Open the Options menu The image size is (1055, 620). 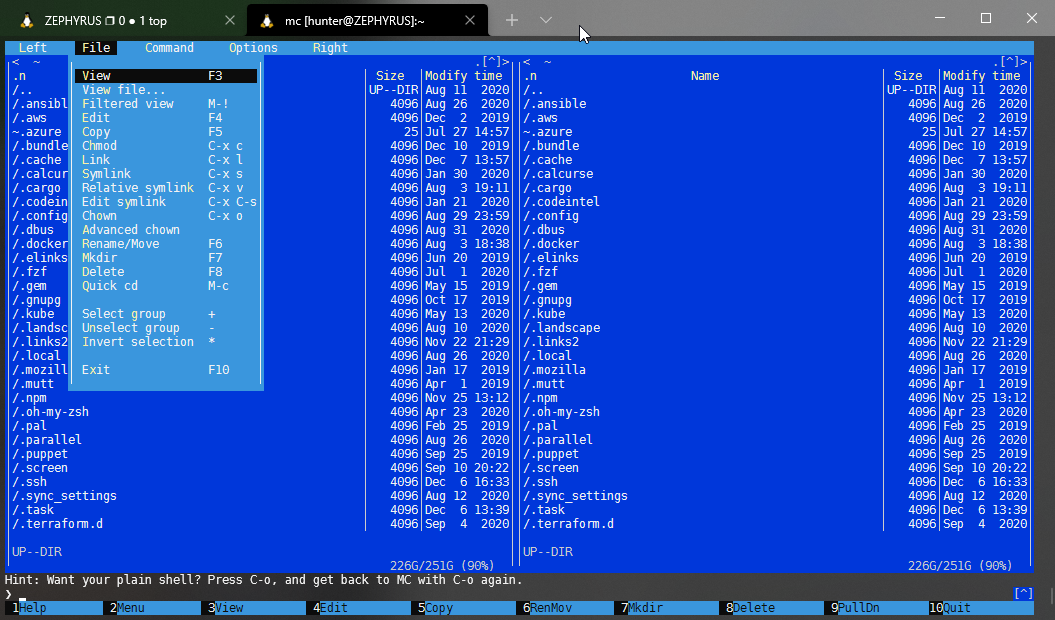tap(252, 47)
